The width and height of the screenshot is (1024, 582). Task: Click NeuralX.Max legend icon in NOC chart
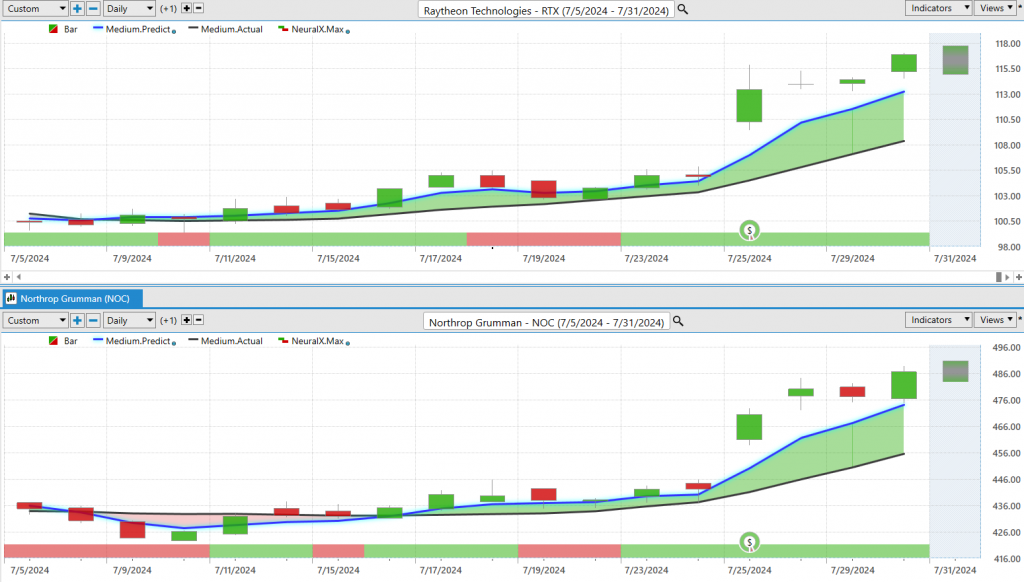point(283,341)
